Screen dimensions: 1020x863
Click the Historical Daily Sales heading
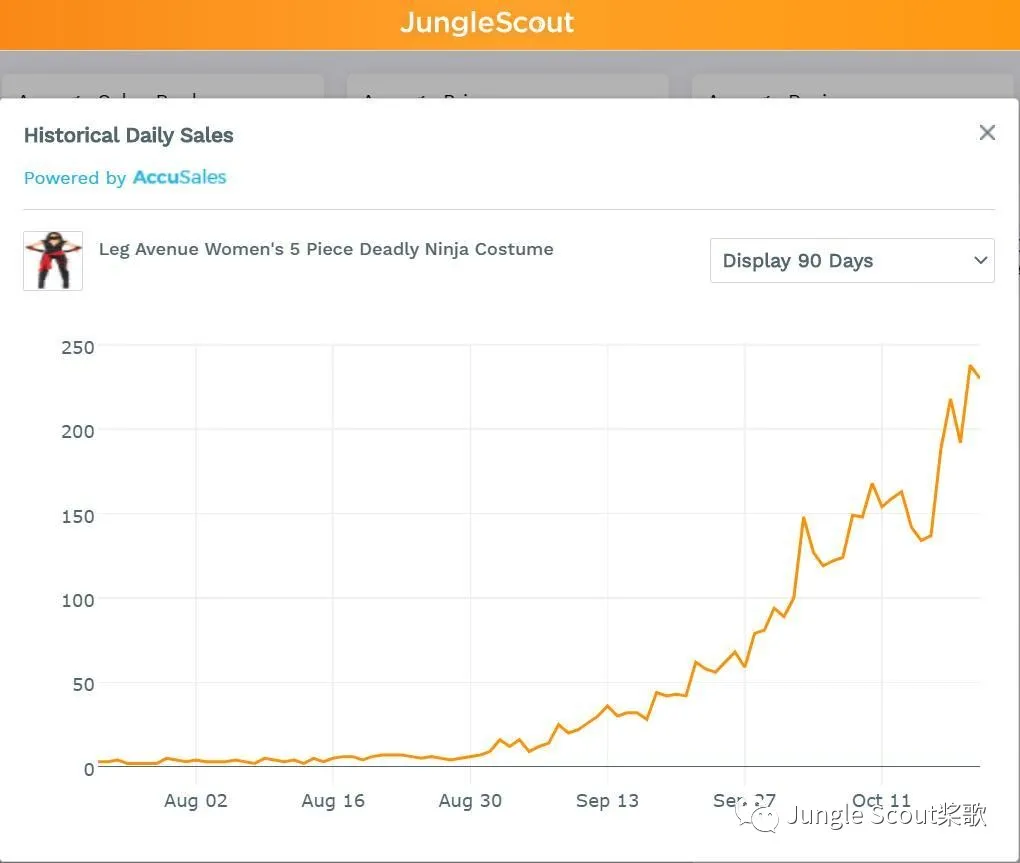129,135
